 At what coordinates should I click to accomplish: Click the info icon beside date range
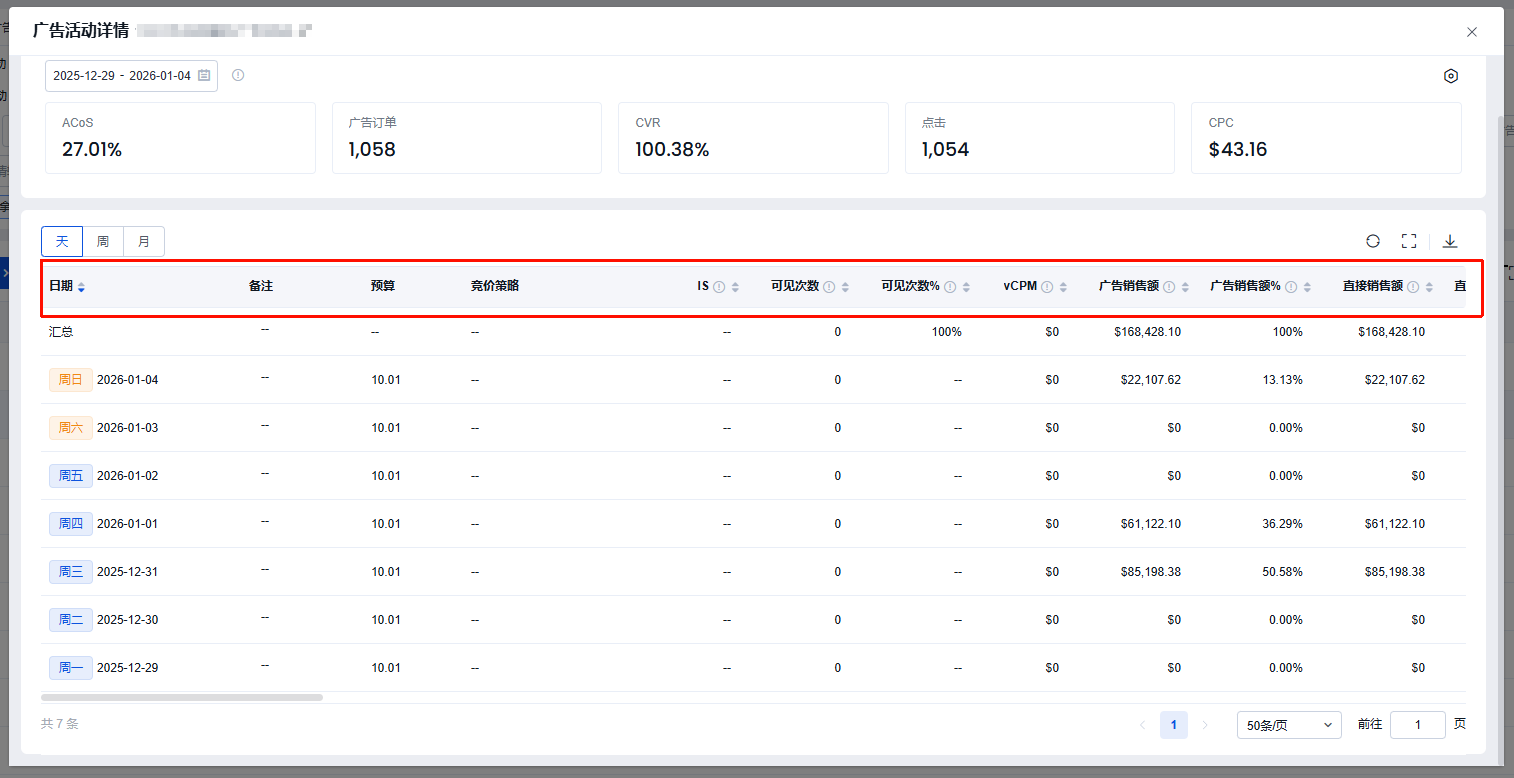coord(238,75)
